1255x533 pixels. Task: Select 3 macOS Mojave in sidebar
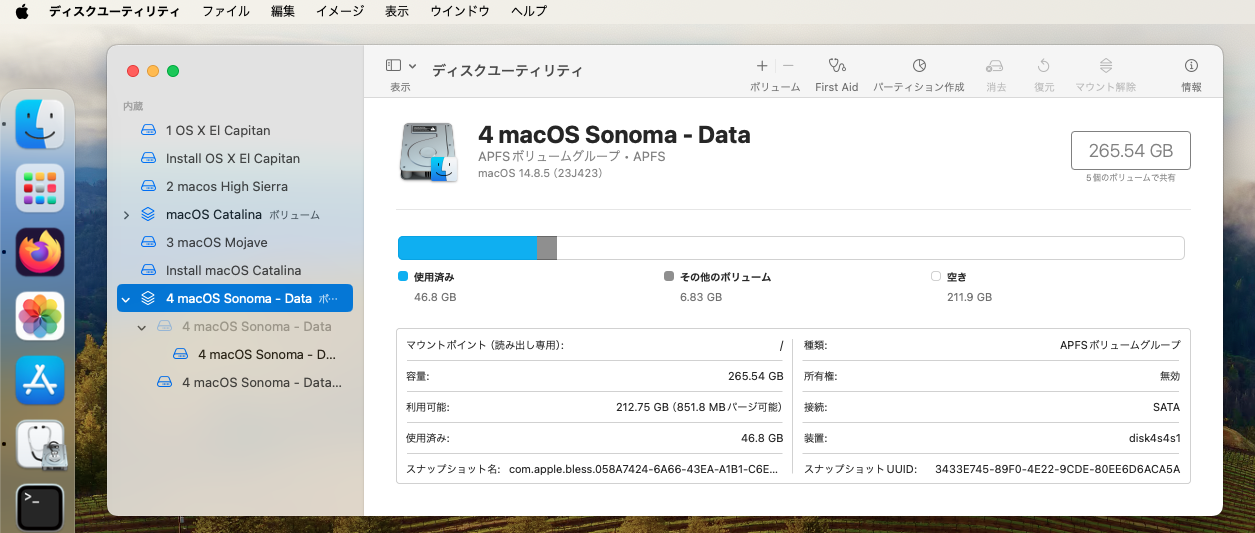(216, 243)
